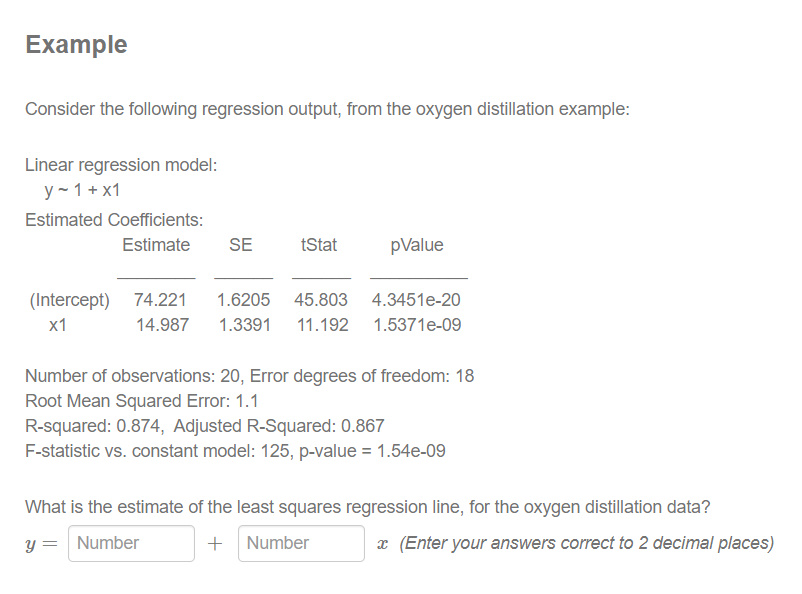
Task: Click the pValue column header
Action: pyautogui.click(x=418, y=244)
